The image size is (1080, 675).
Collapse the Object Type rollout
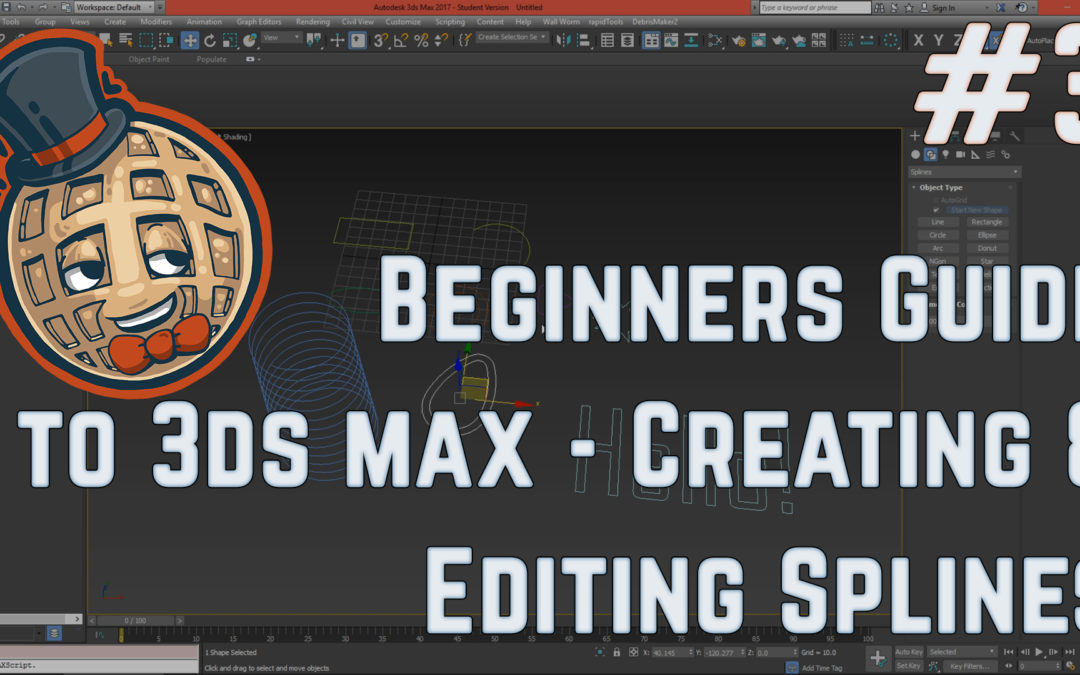[913, 187]
